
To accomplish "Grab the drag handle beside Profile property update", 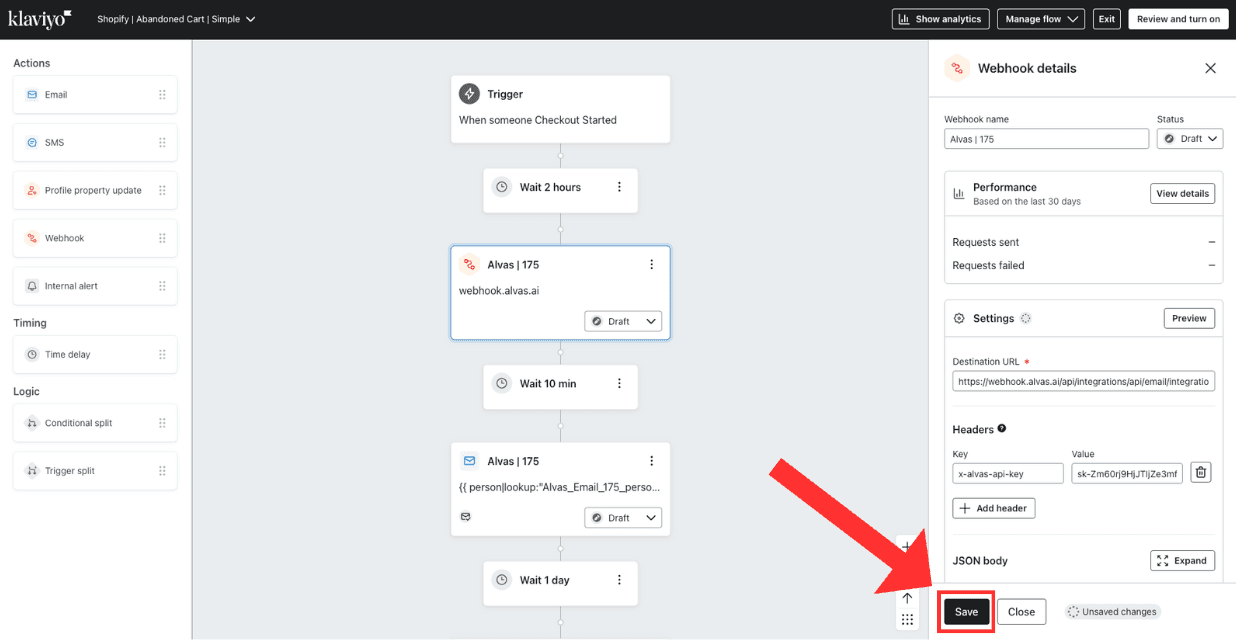I will (162, 191).
